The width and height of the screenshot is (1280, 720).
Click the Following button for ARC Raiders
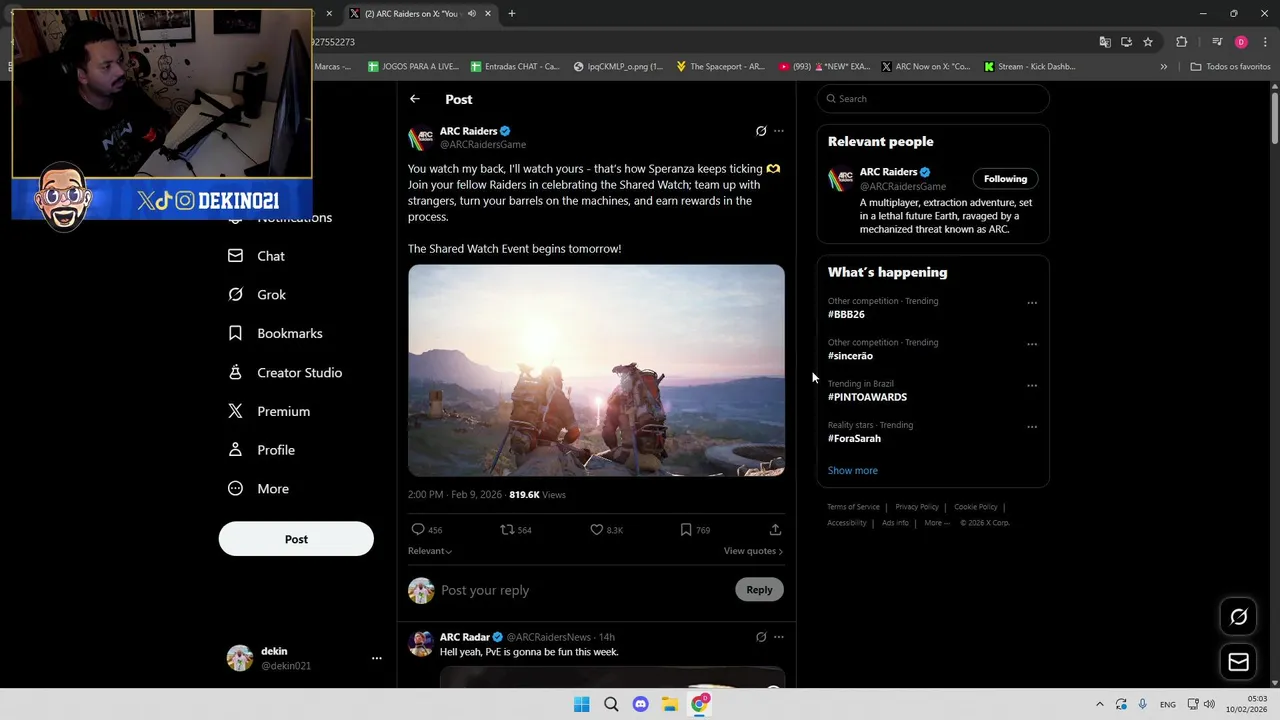click(1005, 179)
